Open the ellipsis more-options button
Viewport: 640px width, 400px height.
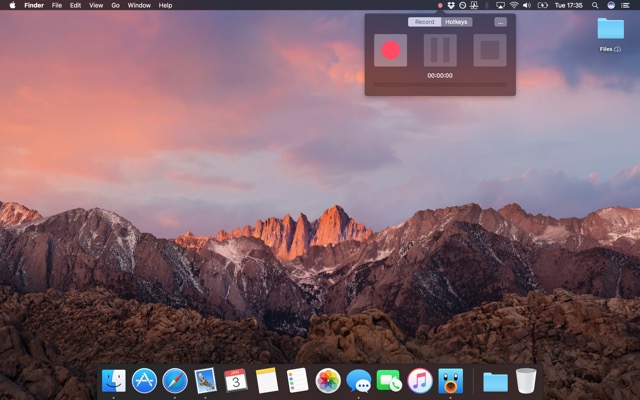[500, 22]
